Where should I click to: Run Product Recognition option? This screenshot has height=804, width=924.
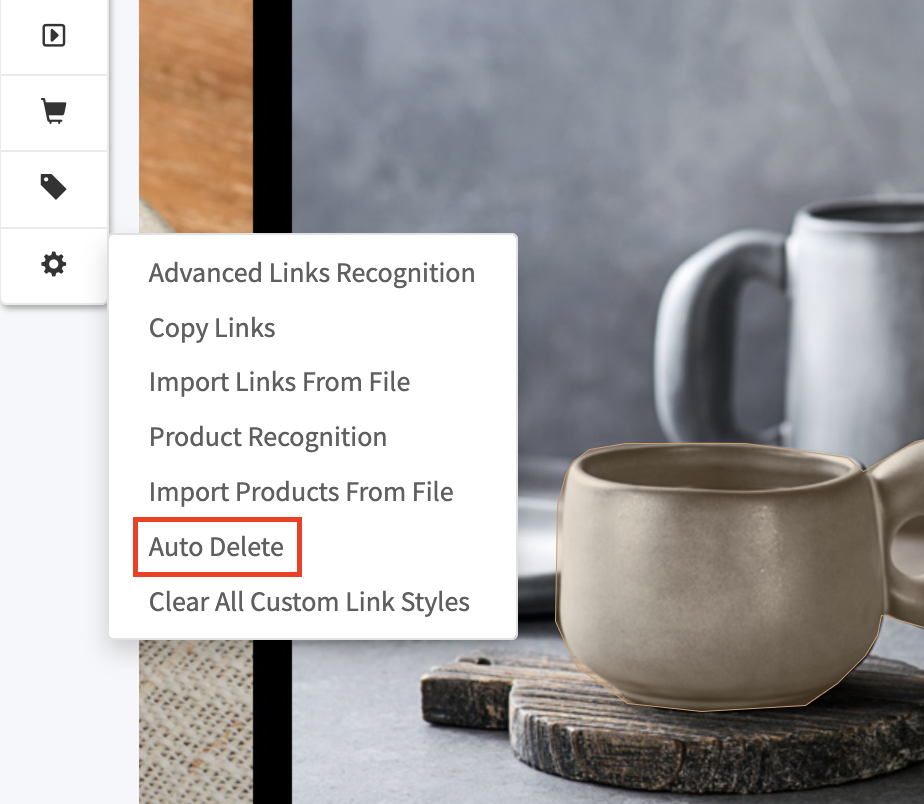coord(268,437)
